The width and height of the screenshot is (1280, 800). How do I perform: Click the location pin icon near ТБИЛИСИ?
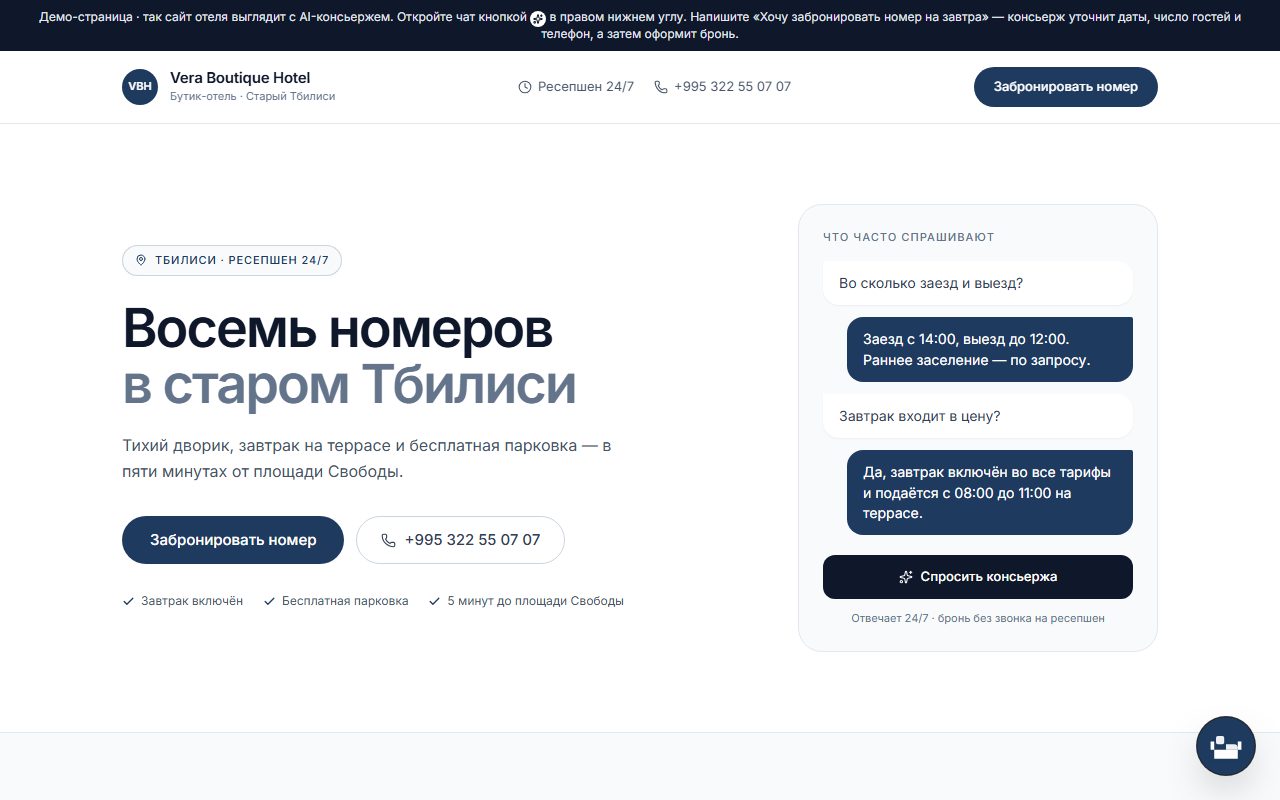pos(141,260)
